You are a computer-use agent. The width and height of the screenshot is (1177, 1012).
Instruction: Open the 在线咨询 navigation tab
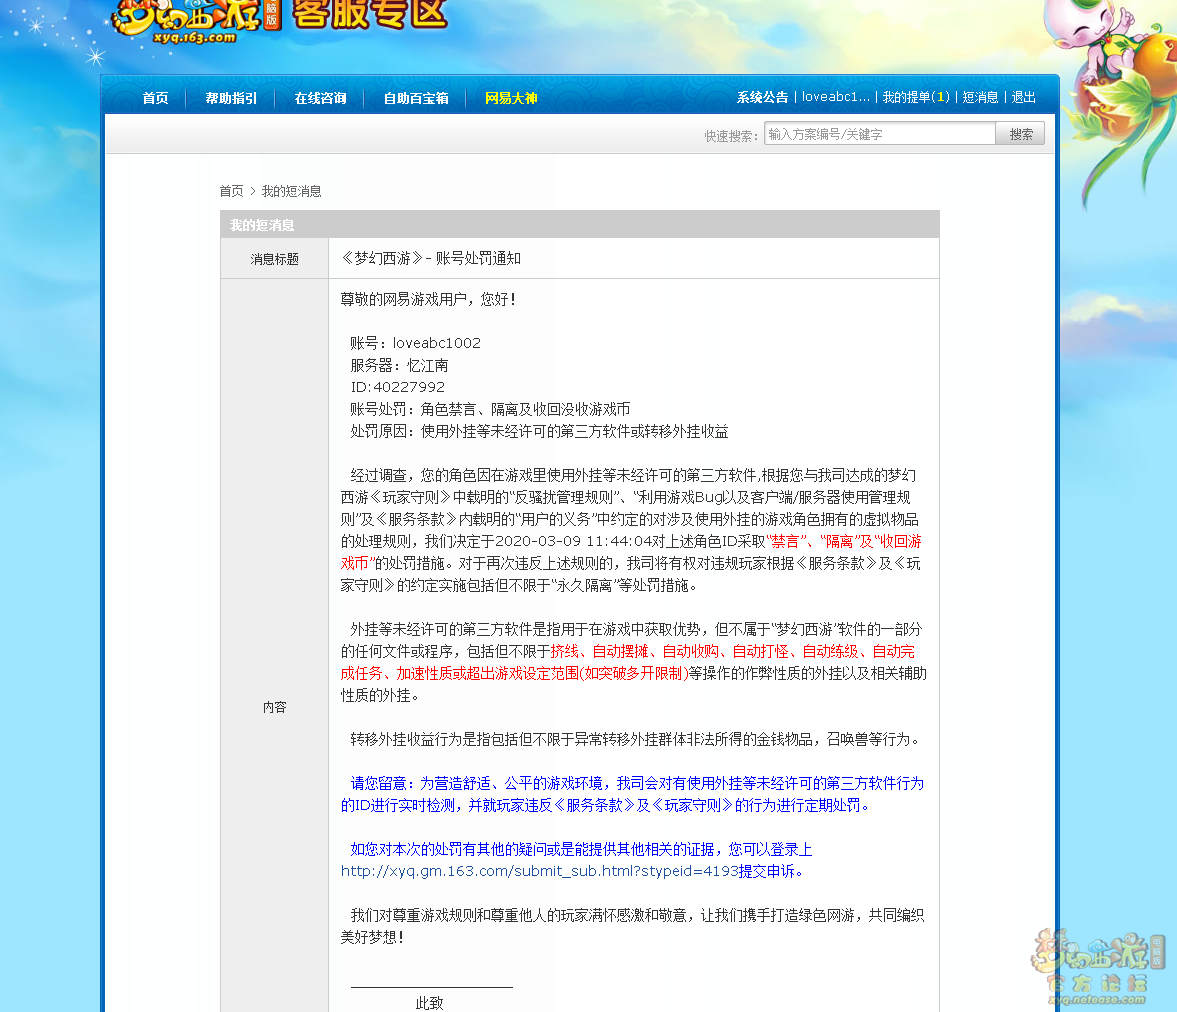pyautogui.click(x=321, y=98)
